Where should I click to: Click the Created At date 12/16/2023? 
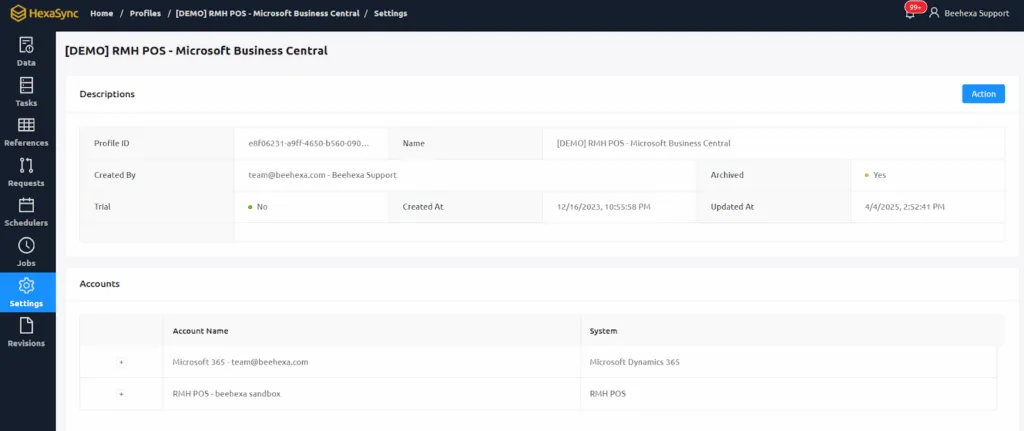(x=603, y=206)
